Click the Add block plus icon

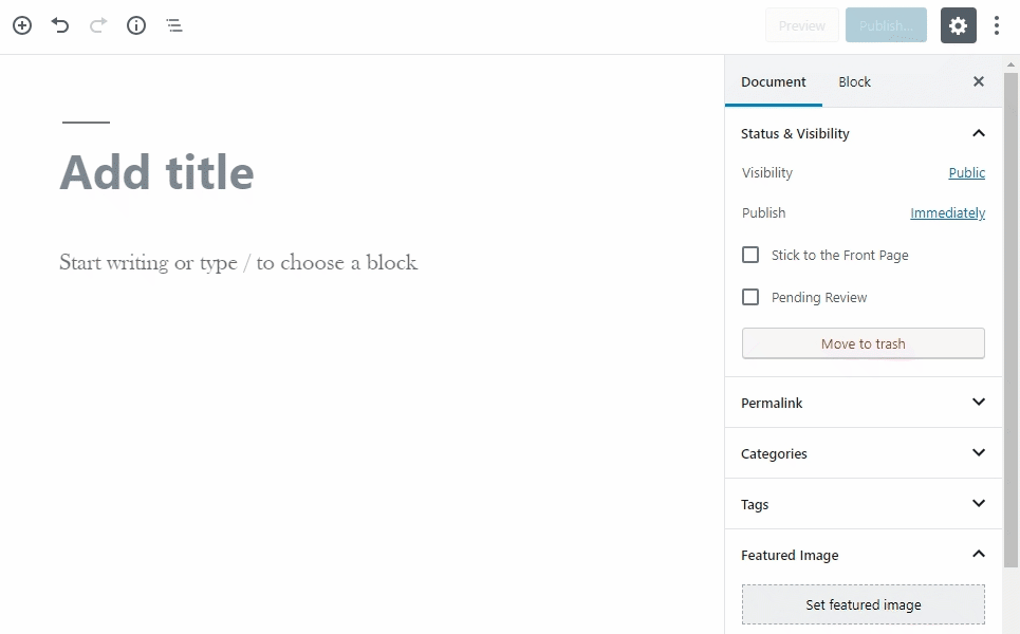(x=22, y=26)
